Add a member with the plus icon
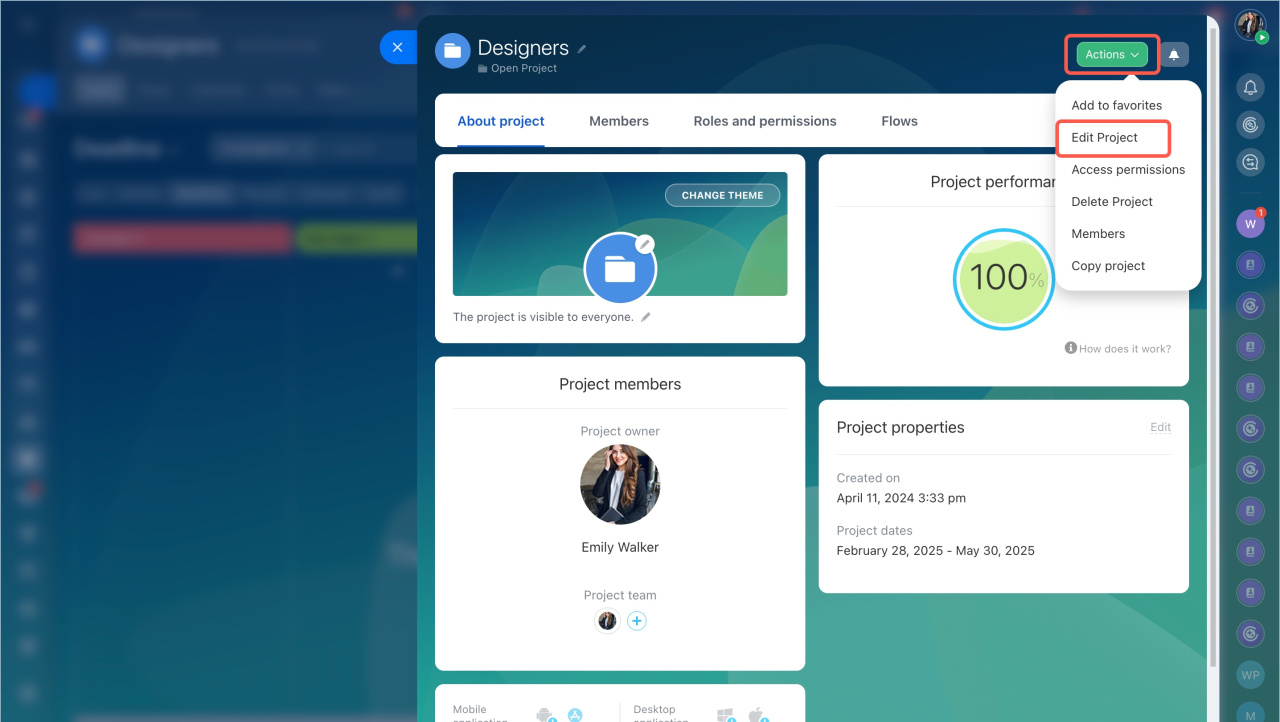The image size is (1280, 722). point(637,621)
